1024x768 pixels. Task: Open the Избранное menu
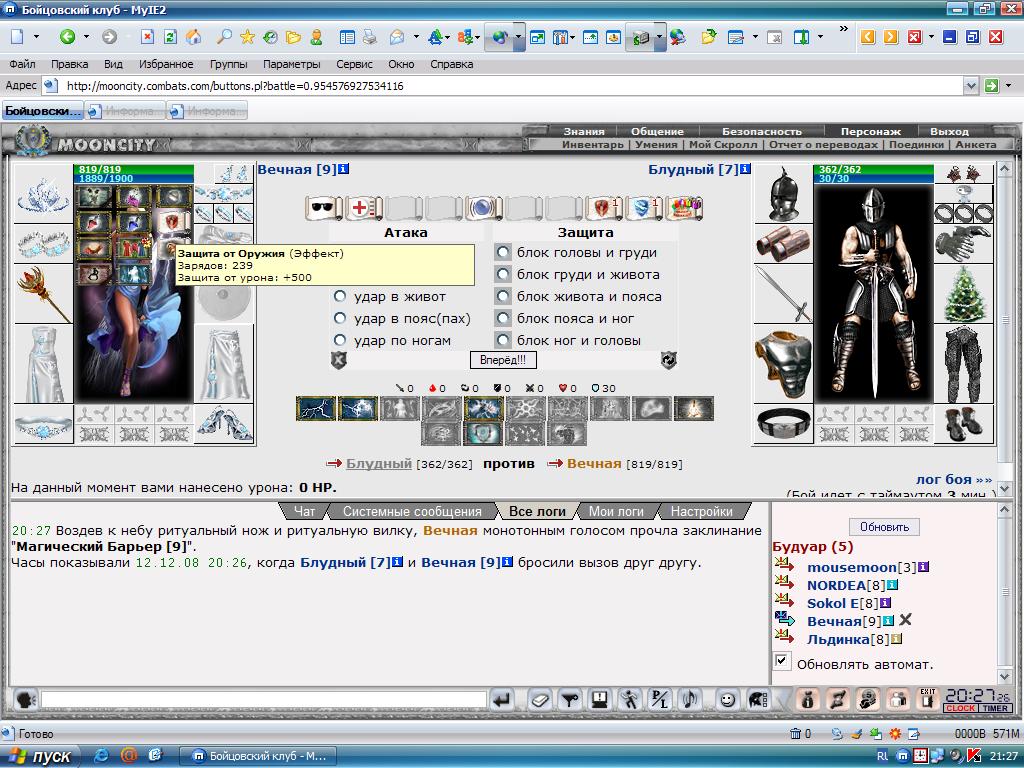click(166, 64)
